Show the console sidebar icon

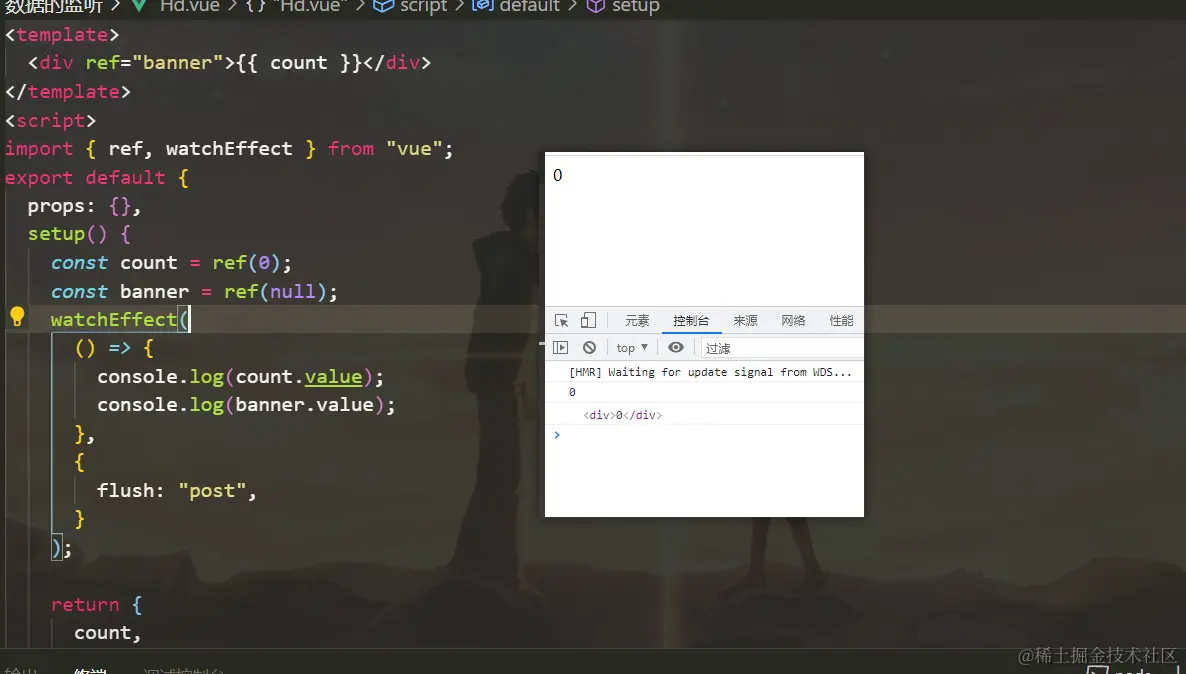[x=560, y=348]
